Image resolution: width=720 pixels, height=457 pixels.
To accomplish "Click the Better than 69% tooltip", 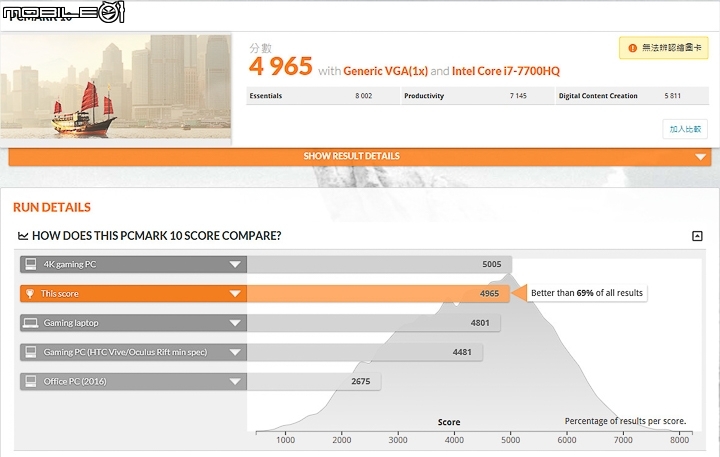I will pyautogui.click(x=586, y=293).
